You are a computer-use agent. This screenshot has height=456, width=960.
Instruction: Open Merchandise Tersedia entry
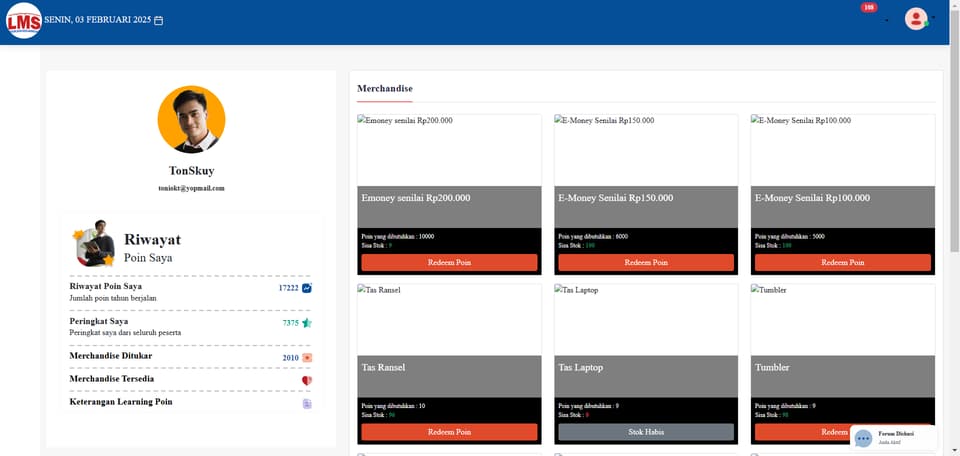[x=190, y=379]
